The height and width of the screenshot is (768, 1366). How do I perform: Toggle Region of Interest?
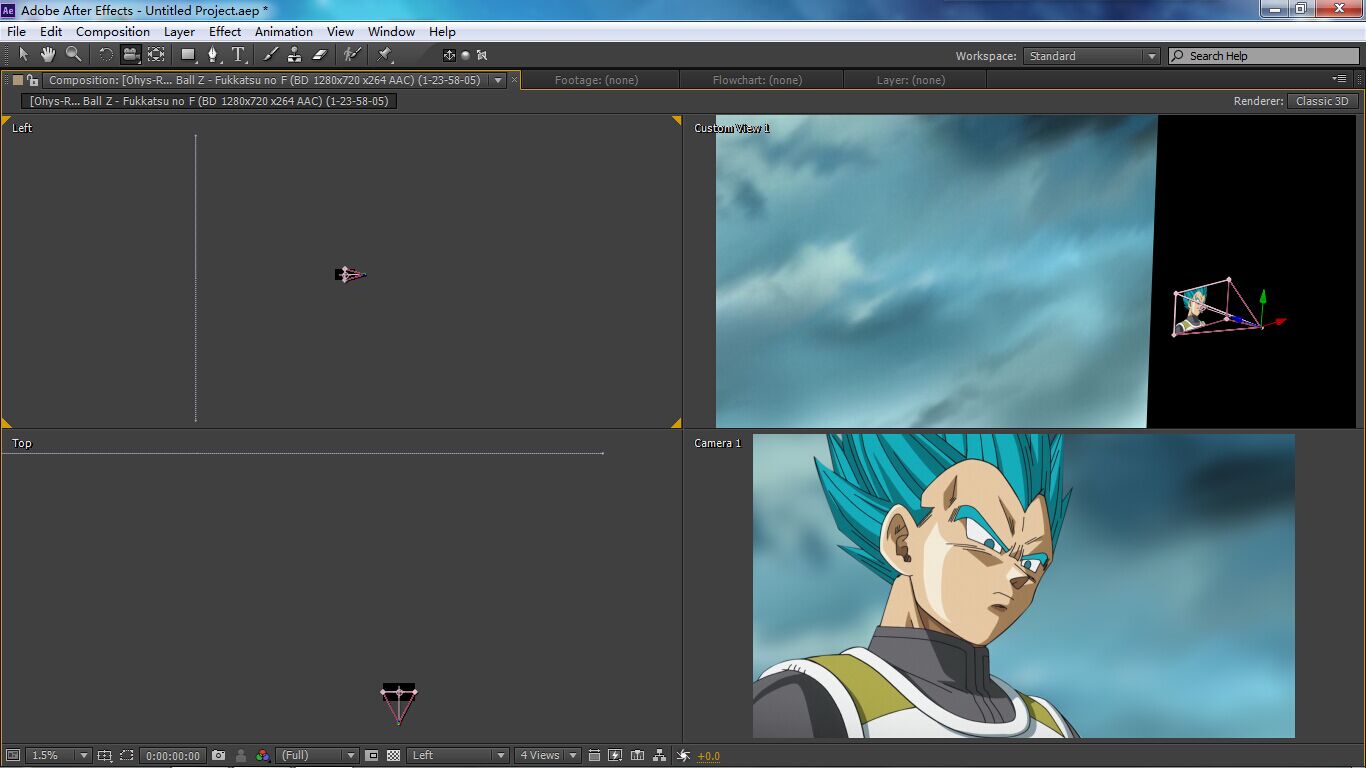371,755
